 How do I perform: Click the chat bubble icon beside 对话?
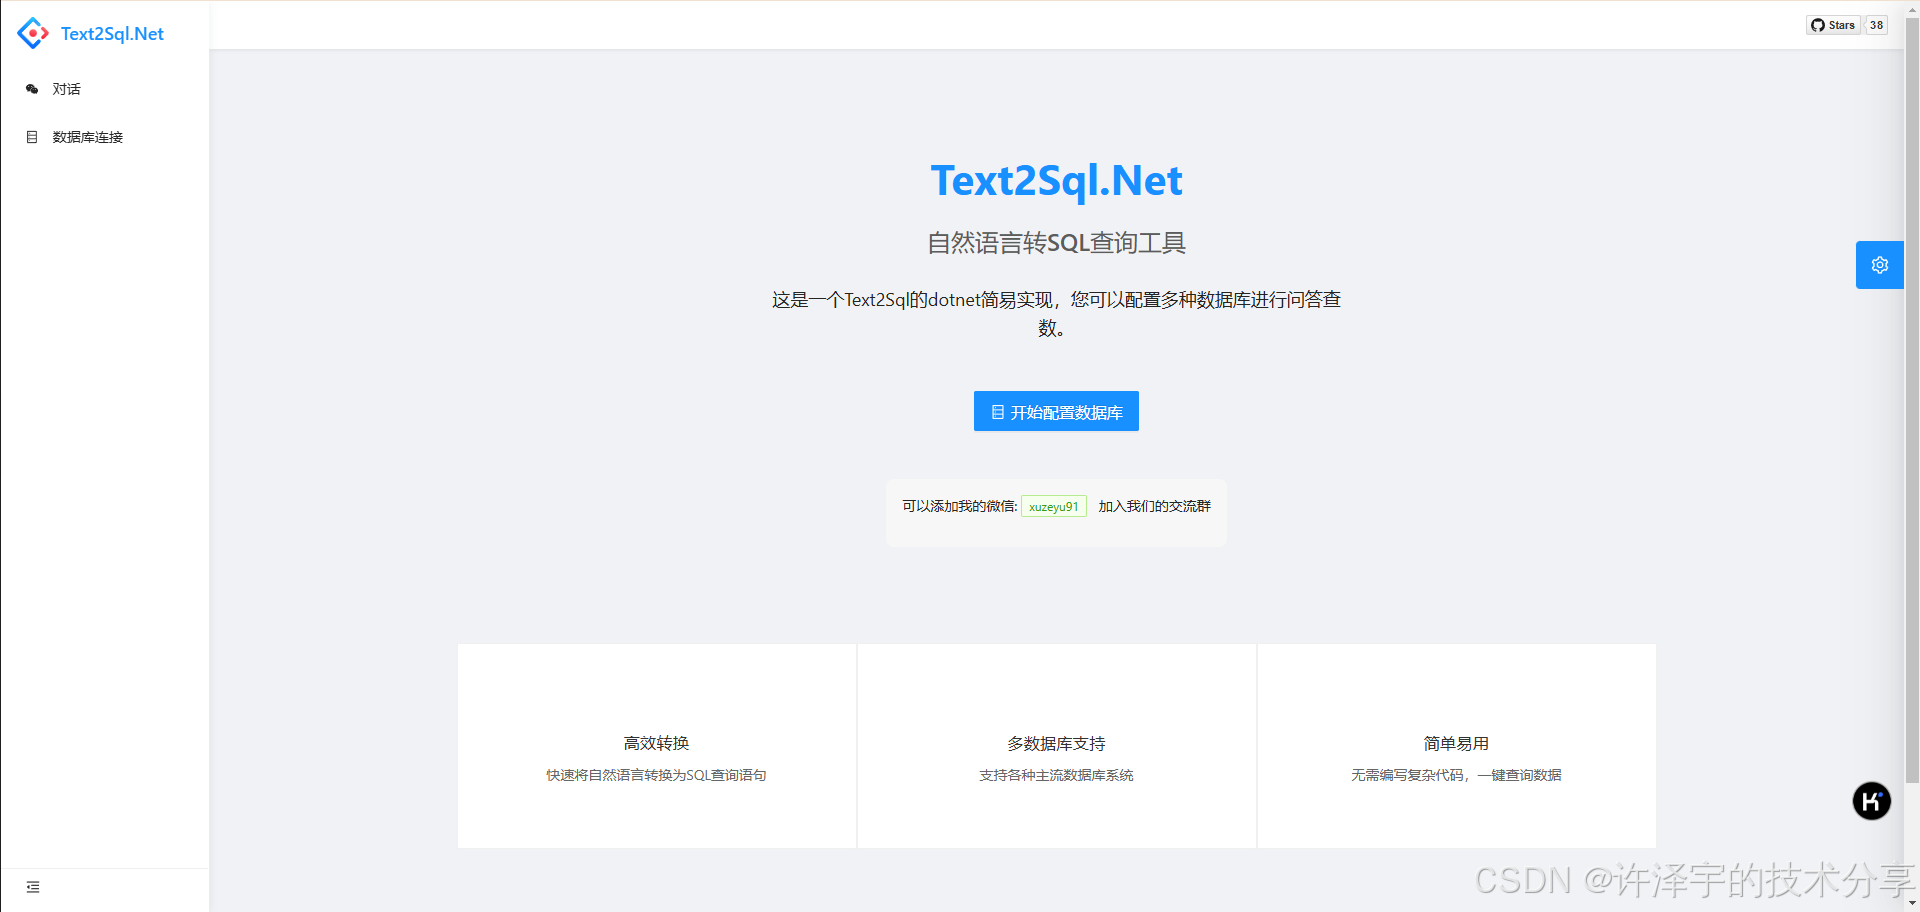[32, 89]
